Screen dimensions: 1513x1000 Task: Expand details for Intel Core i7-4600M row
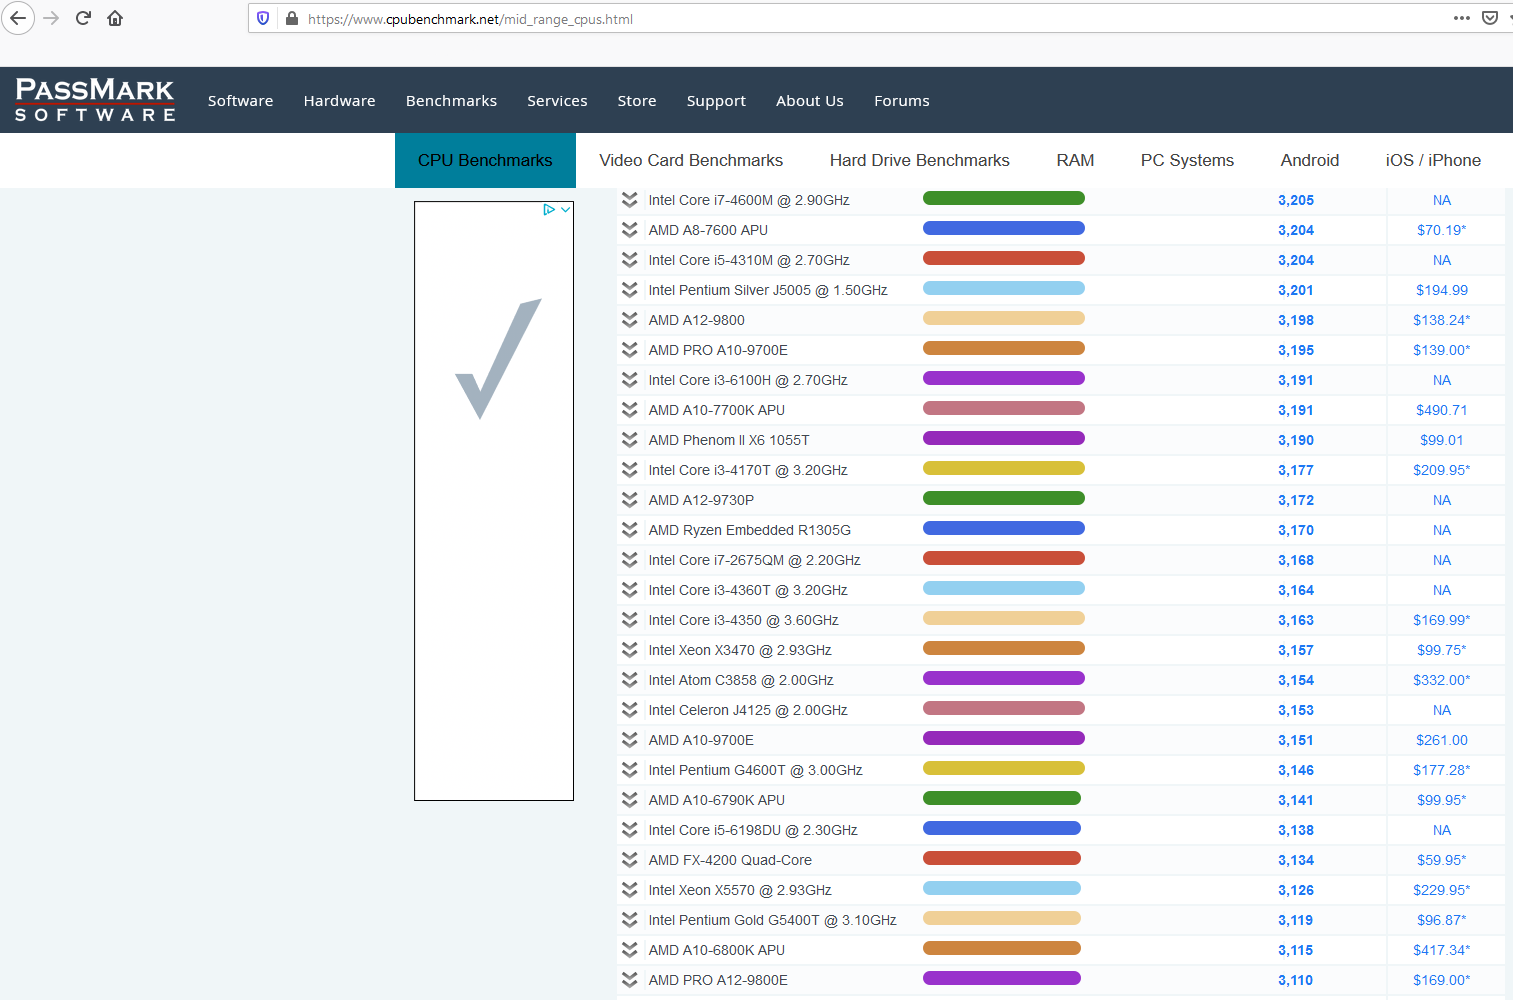tap(629, 200)
